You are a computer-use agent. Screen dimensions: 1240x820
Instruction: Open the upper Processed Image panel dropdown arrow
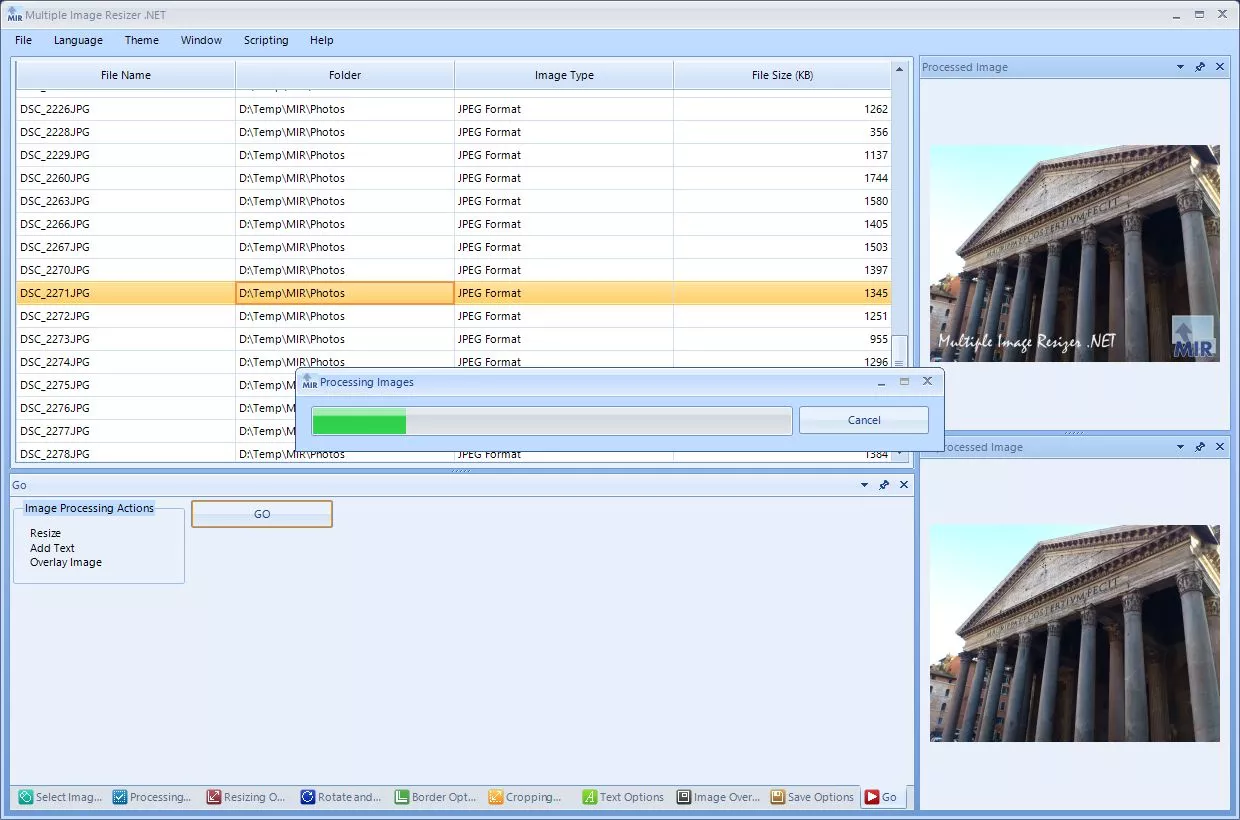(x=1181, y=67)
